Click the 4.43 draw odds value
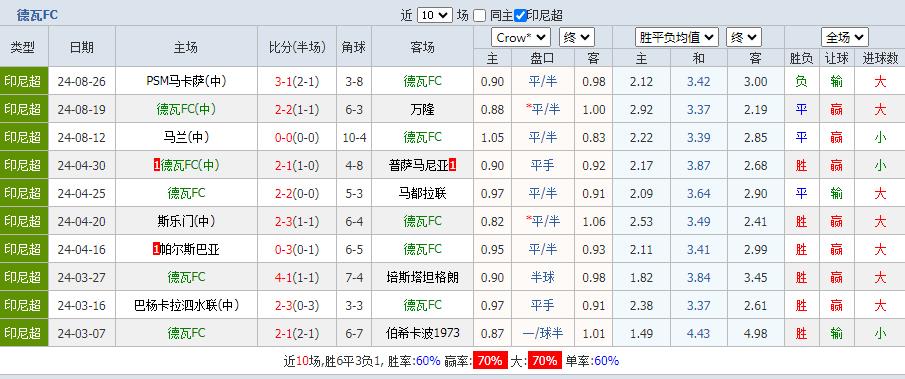905x379 pixels. pos(698,333)
